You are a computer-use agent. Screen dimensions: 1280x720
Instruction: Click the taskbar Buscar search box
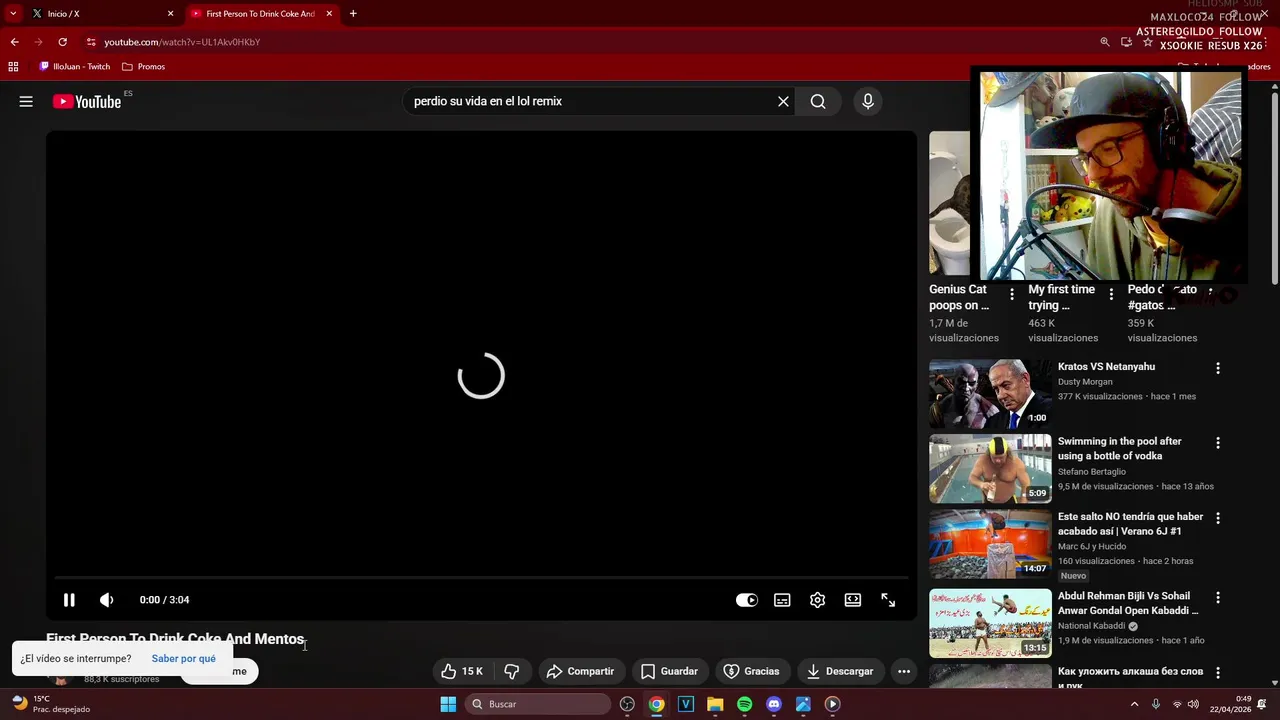click(x=538, y=704)
